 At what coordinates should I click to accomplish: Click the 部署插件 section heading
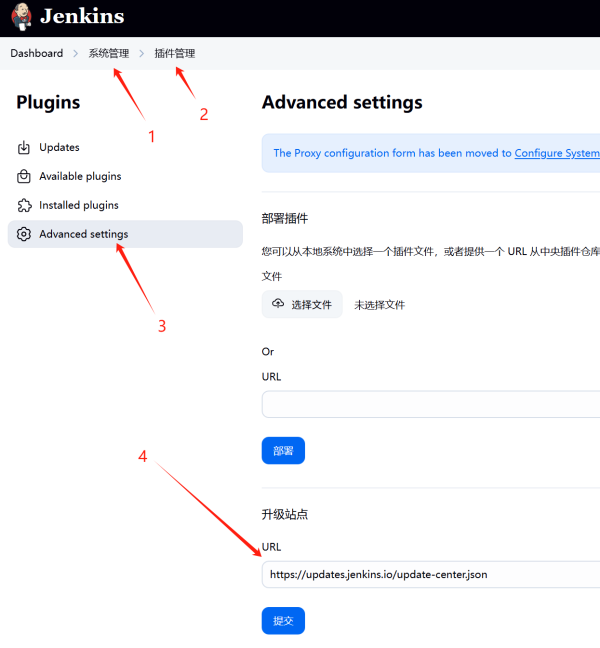point(285,219)
